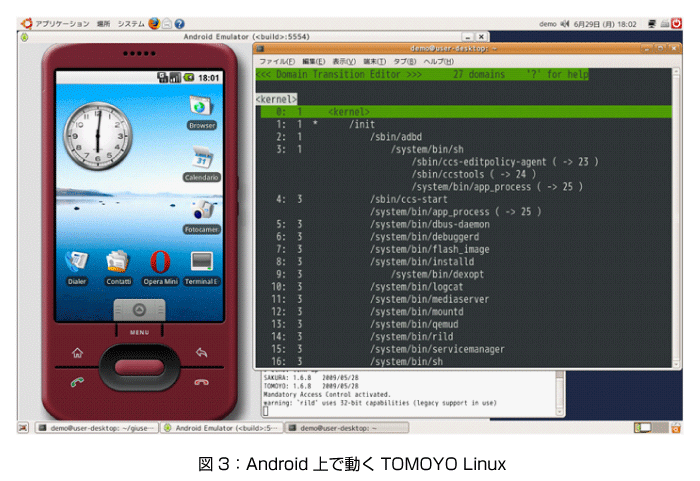Open the タブ(B) terminal menu
Screen dimensions: 700x481
click(405, 61)
